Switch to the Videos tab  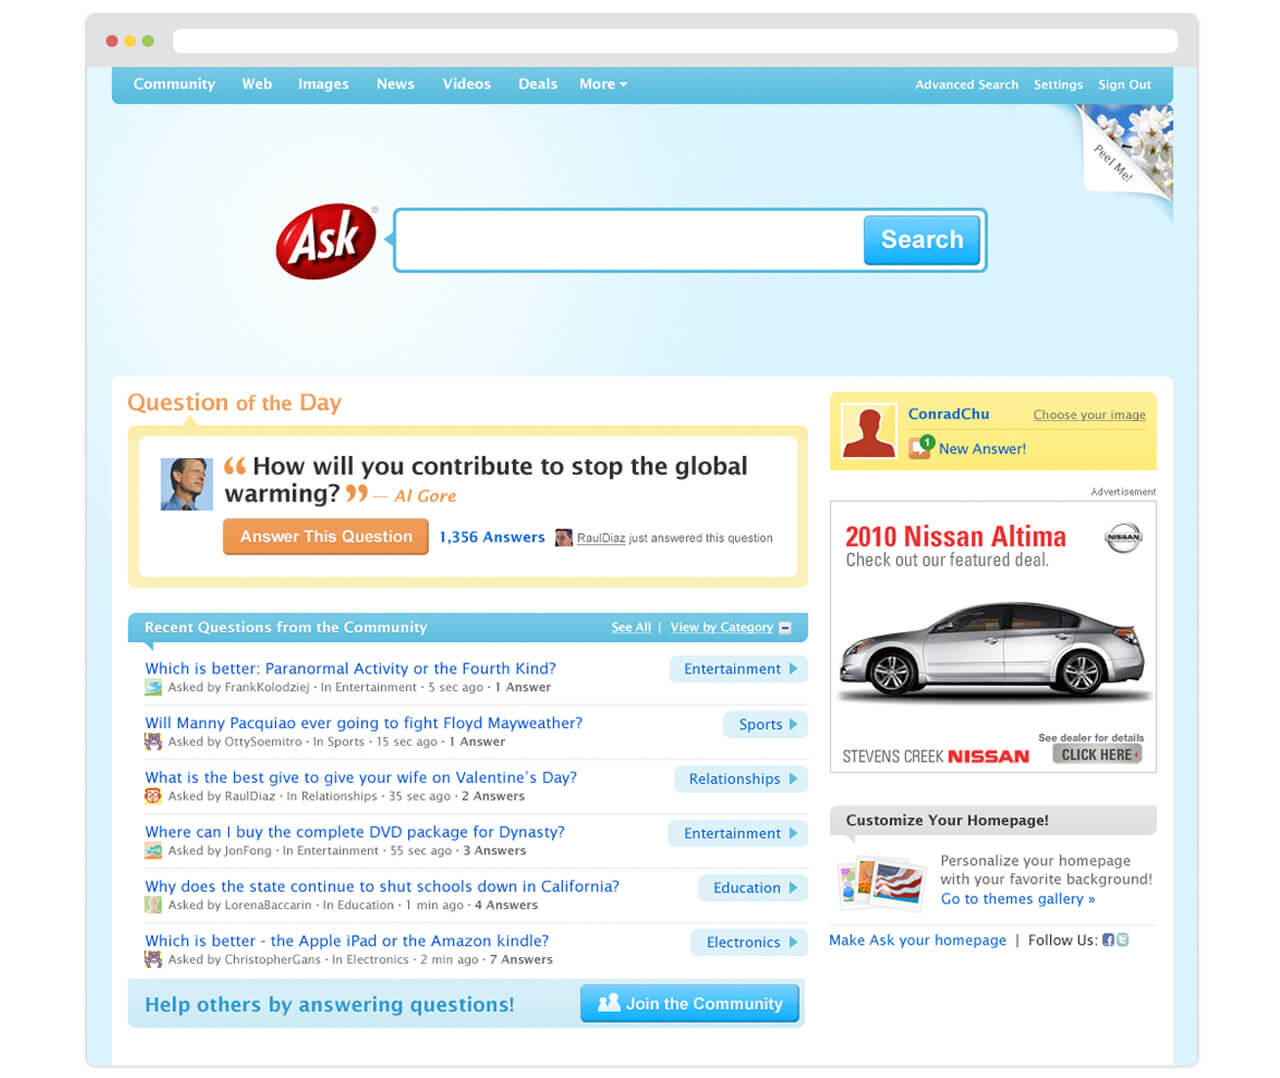pyautogui.click(x=466, y=84)
